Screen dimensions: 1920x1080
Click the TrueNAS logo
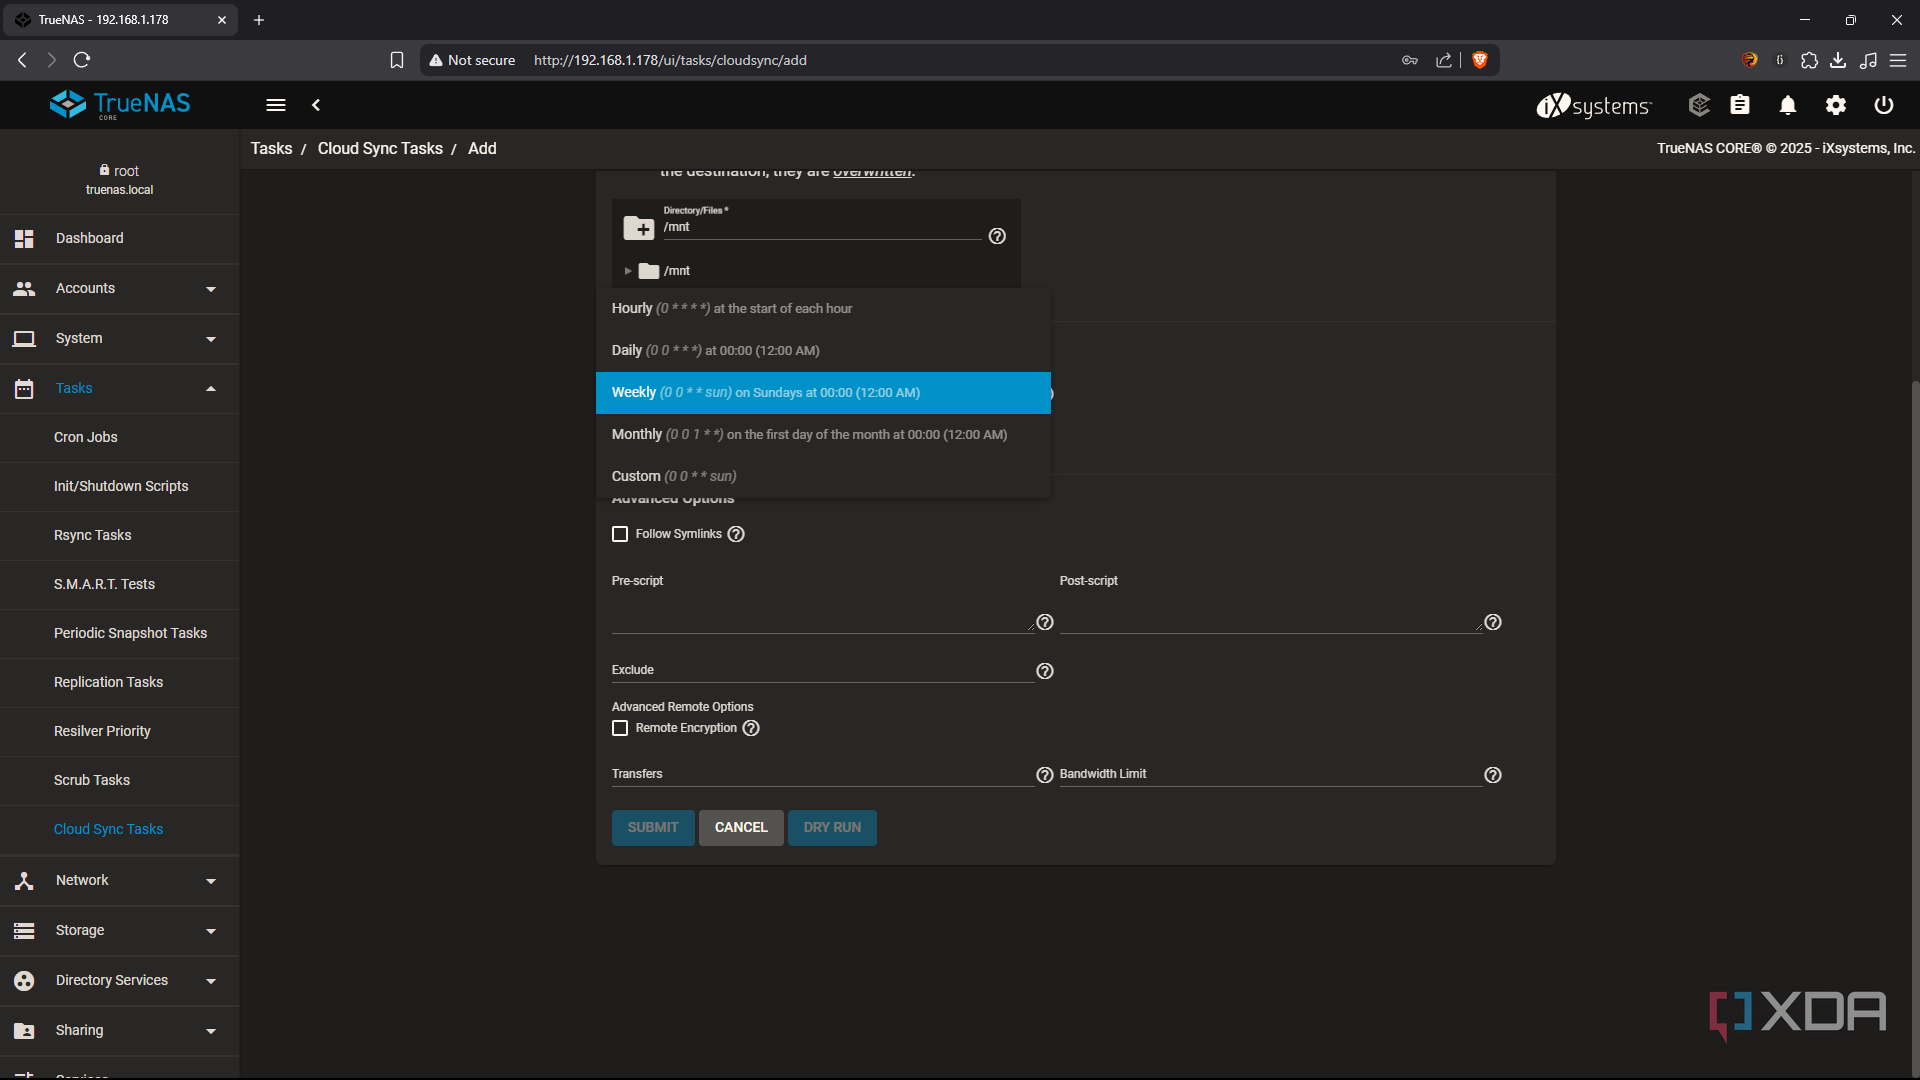coord(120,104)
